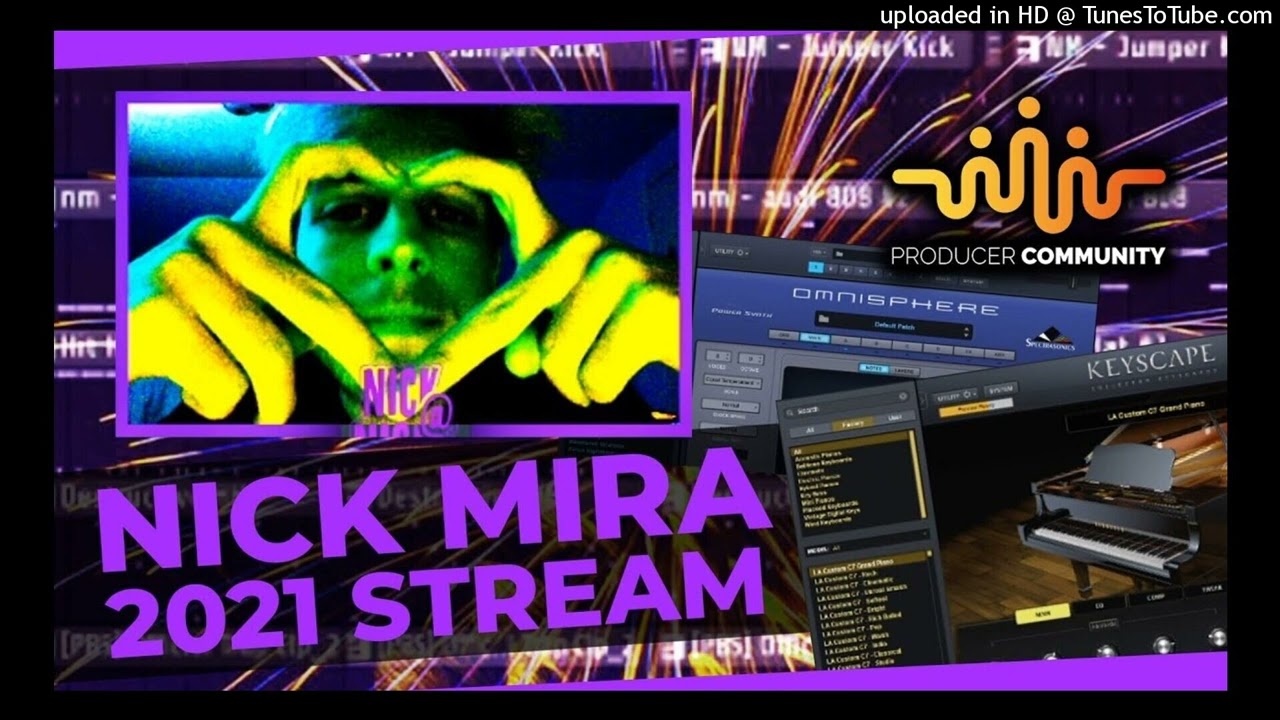
Task: Select the LA Custom C7 - Classical patch
Action: [x=864, y=655]
